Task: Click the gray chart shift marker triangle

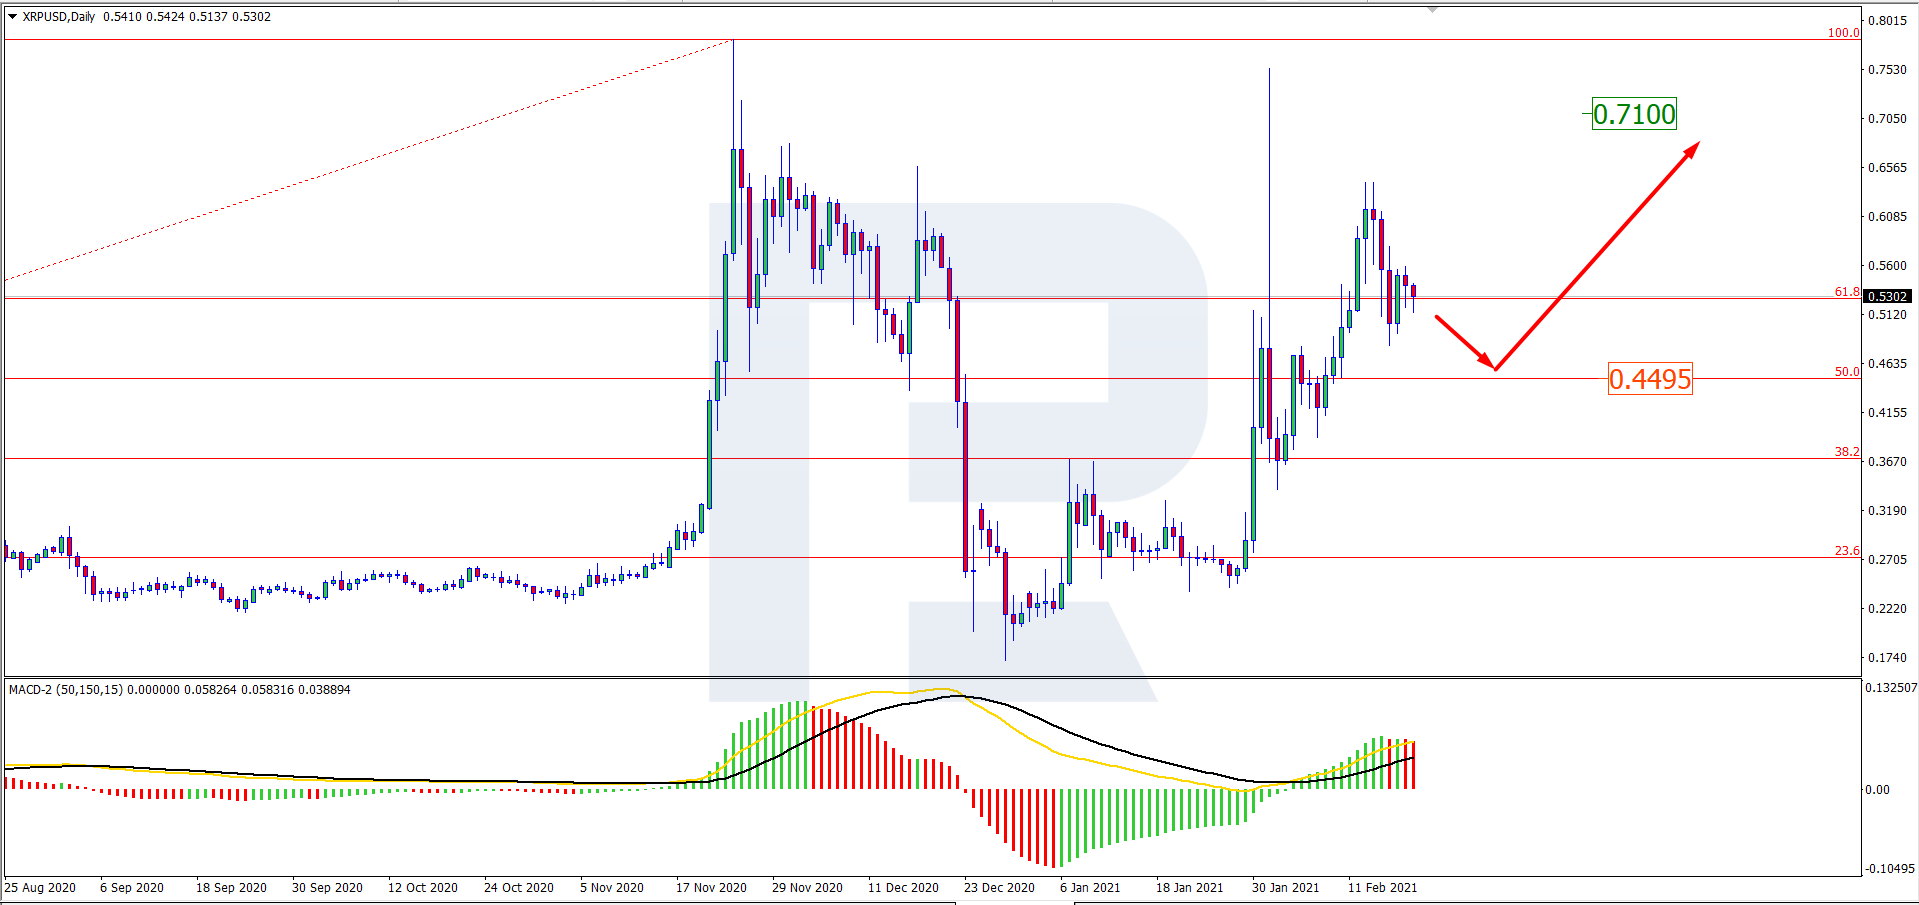Action: (x=1432, y=9)
